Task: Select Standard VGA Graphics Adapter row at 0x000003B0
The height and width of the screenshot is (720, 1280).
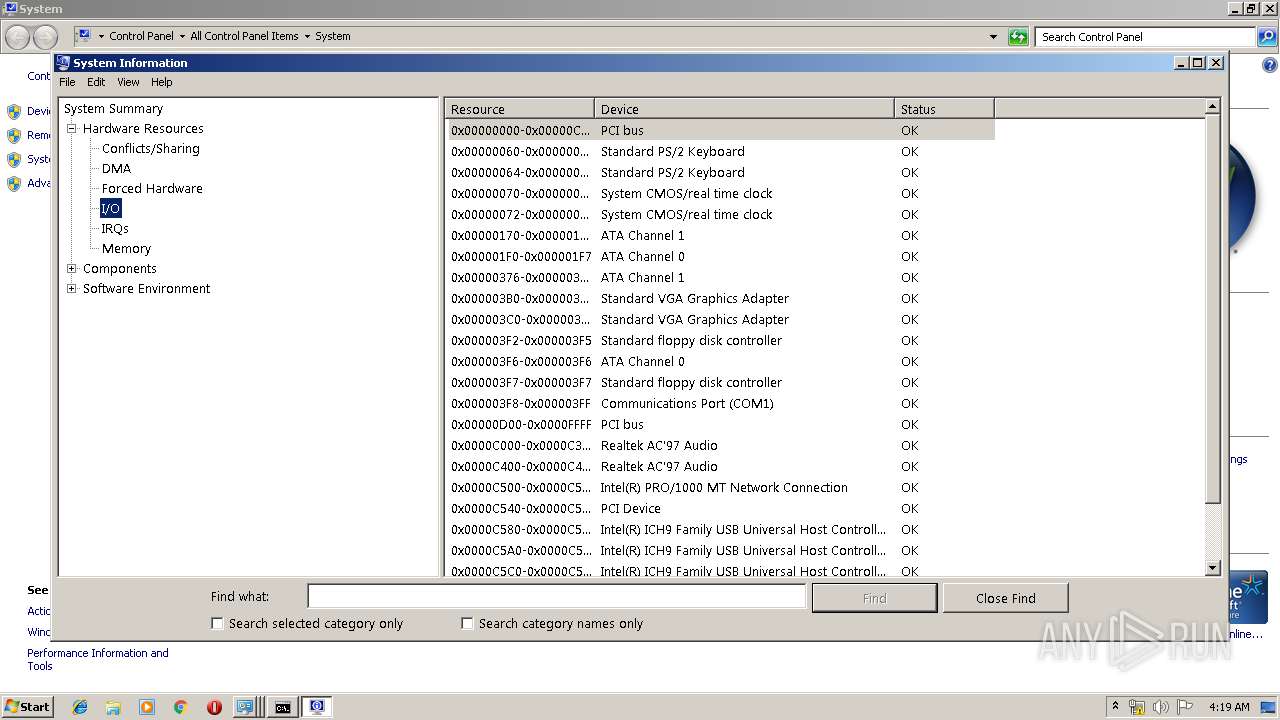Action: [720, 299]
